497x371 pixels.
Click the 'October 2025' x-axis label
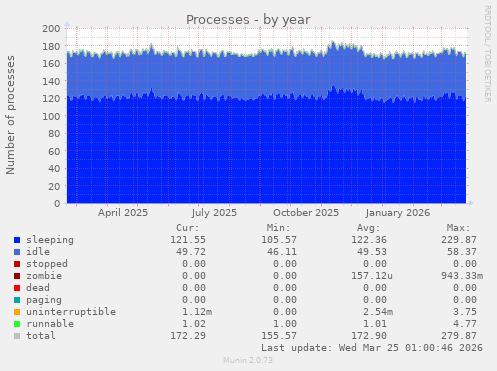tap(306, 213)
